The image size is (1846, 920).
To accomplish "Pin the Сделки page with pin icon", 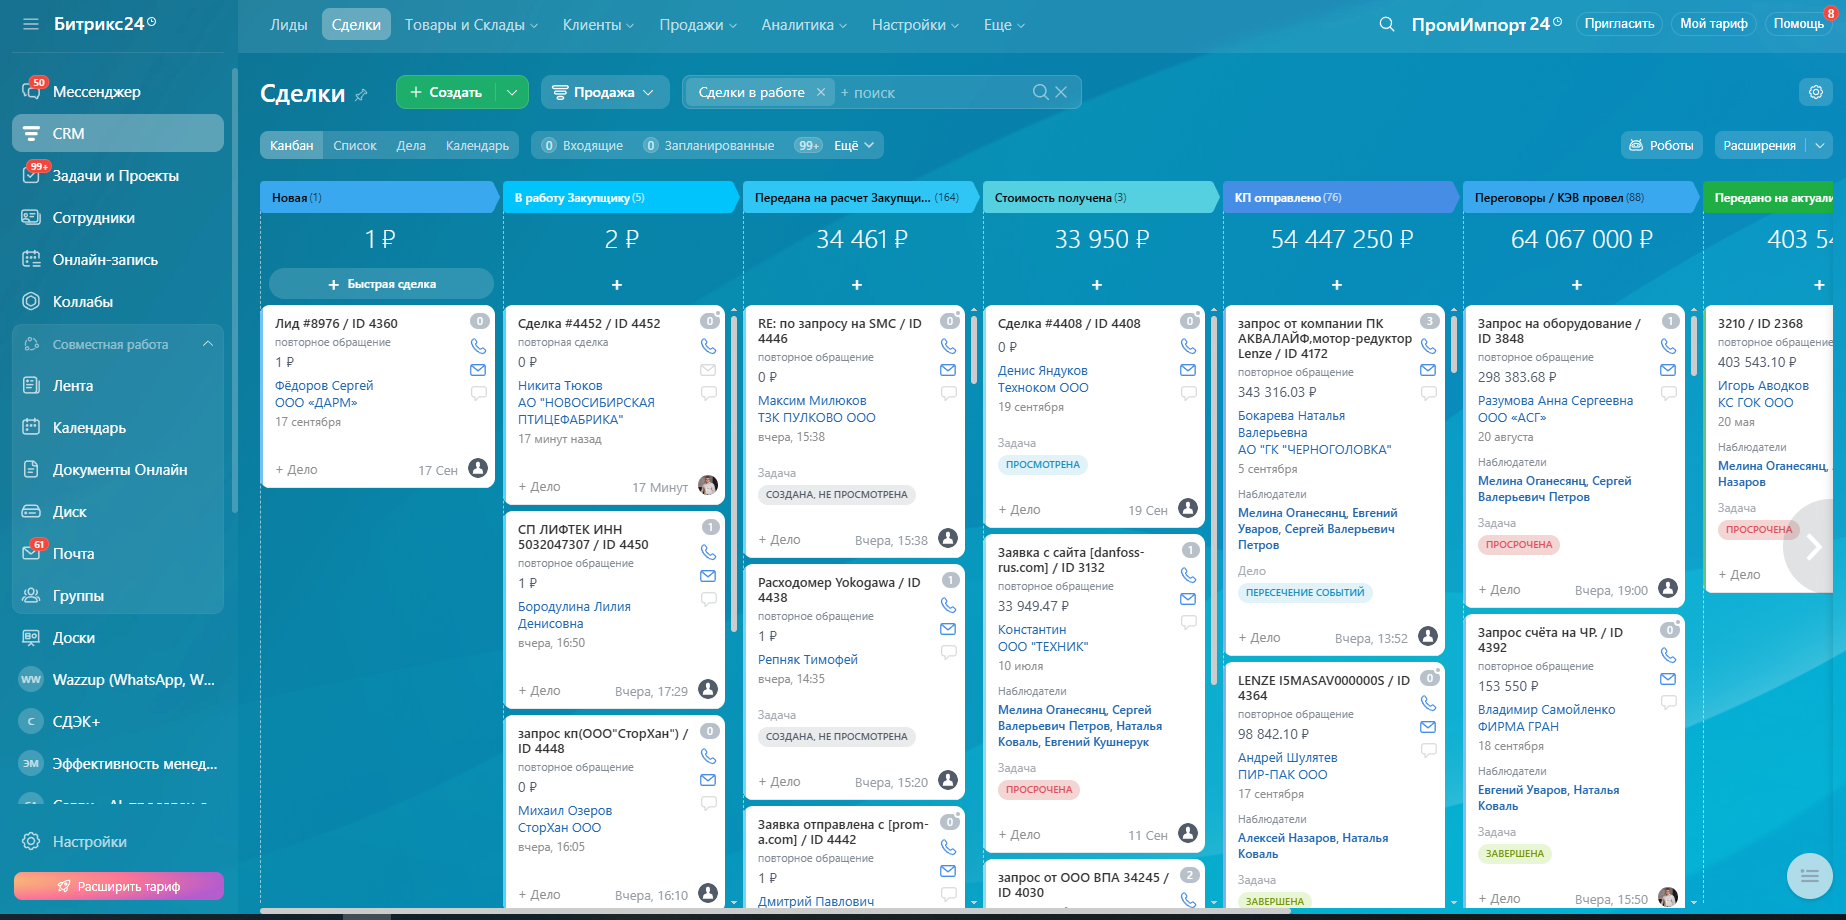I will click(362, 95).
